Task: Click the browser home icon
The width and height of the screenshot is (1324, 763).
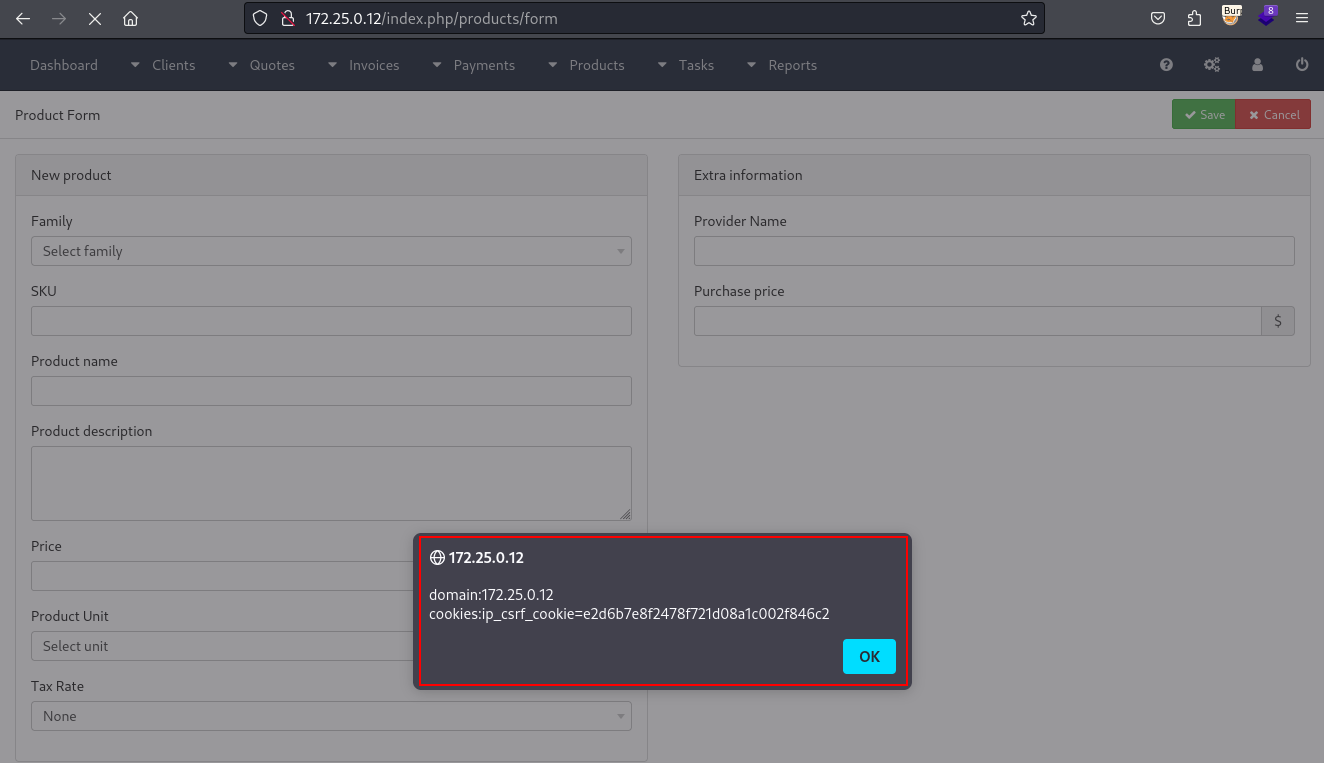Action: click(x=130, y=18)
